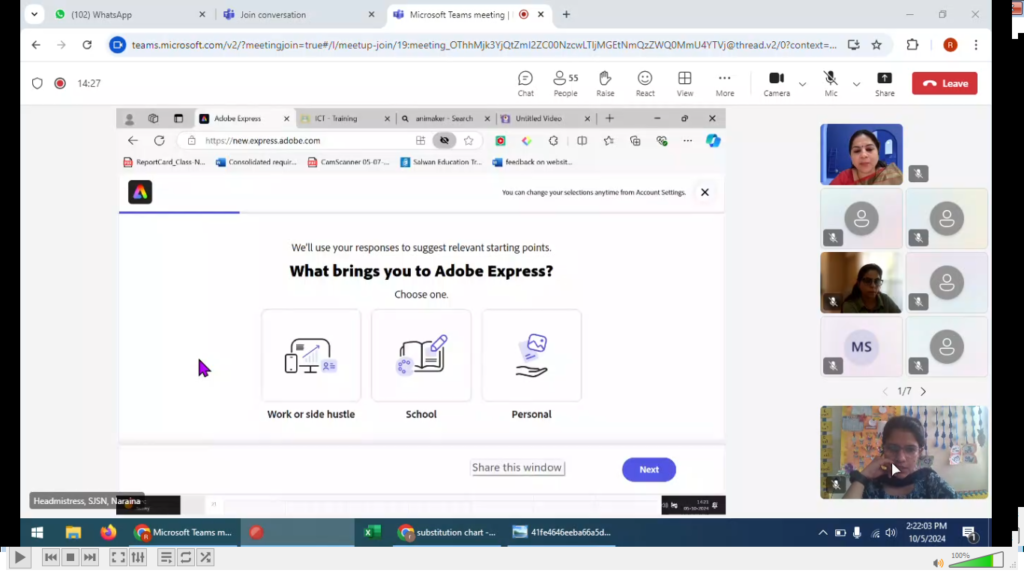Expand the camera options arrow beside Camera
This screenshot has width=1024, height=576.
click(803, 84)
